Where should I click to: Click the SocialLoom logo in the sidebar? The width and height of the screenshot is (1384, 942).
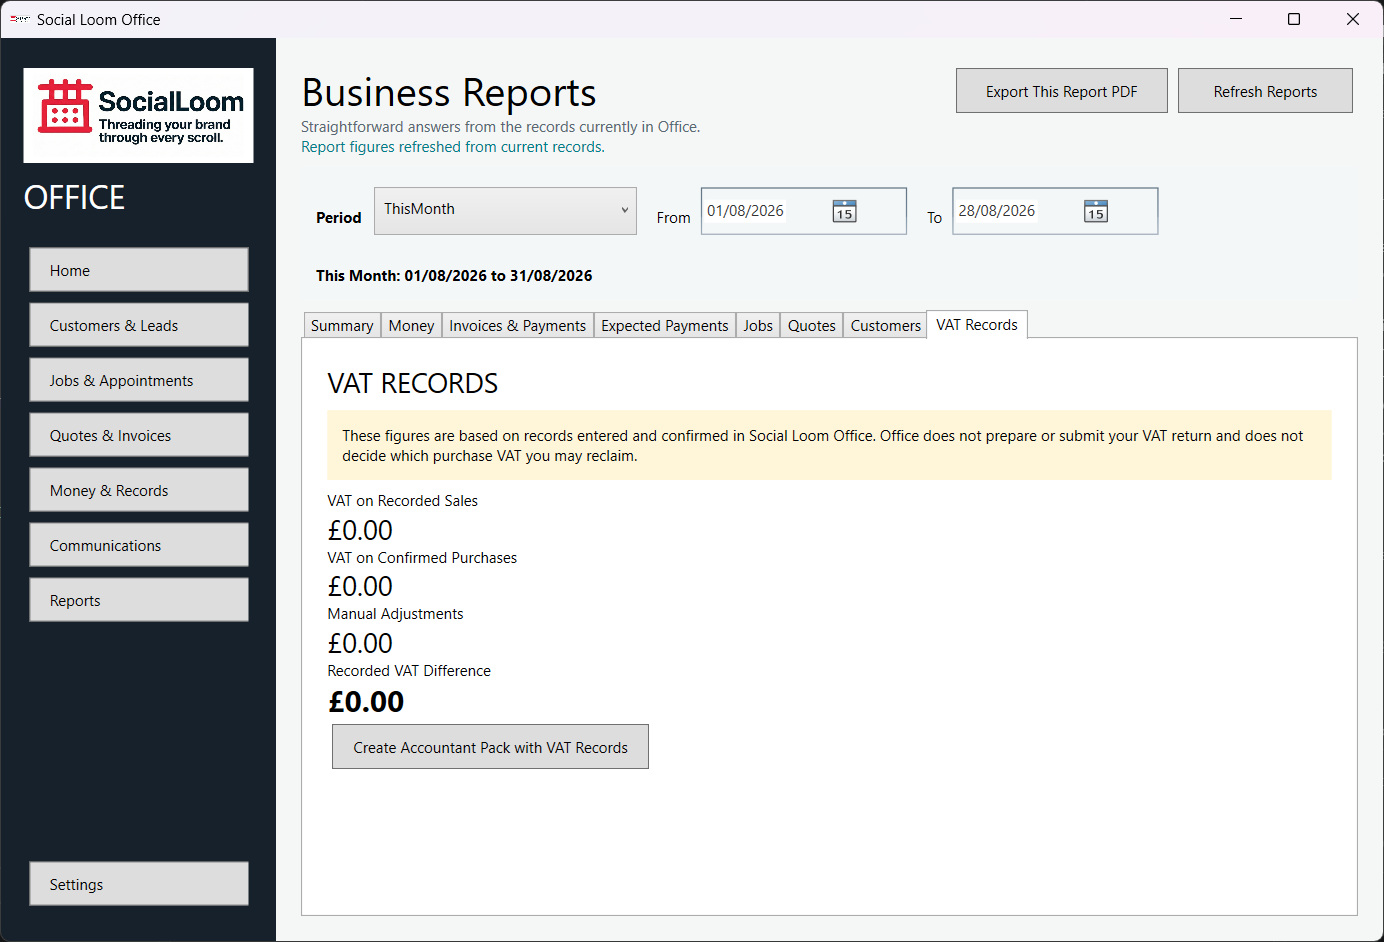(138, 115)
